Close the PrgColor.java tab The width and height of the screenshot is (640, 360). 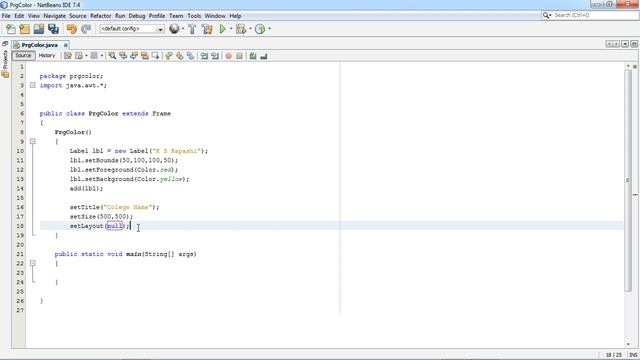click(x=65, y=45)
